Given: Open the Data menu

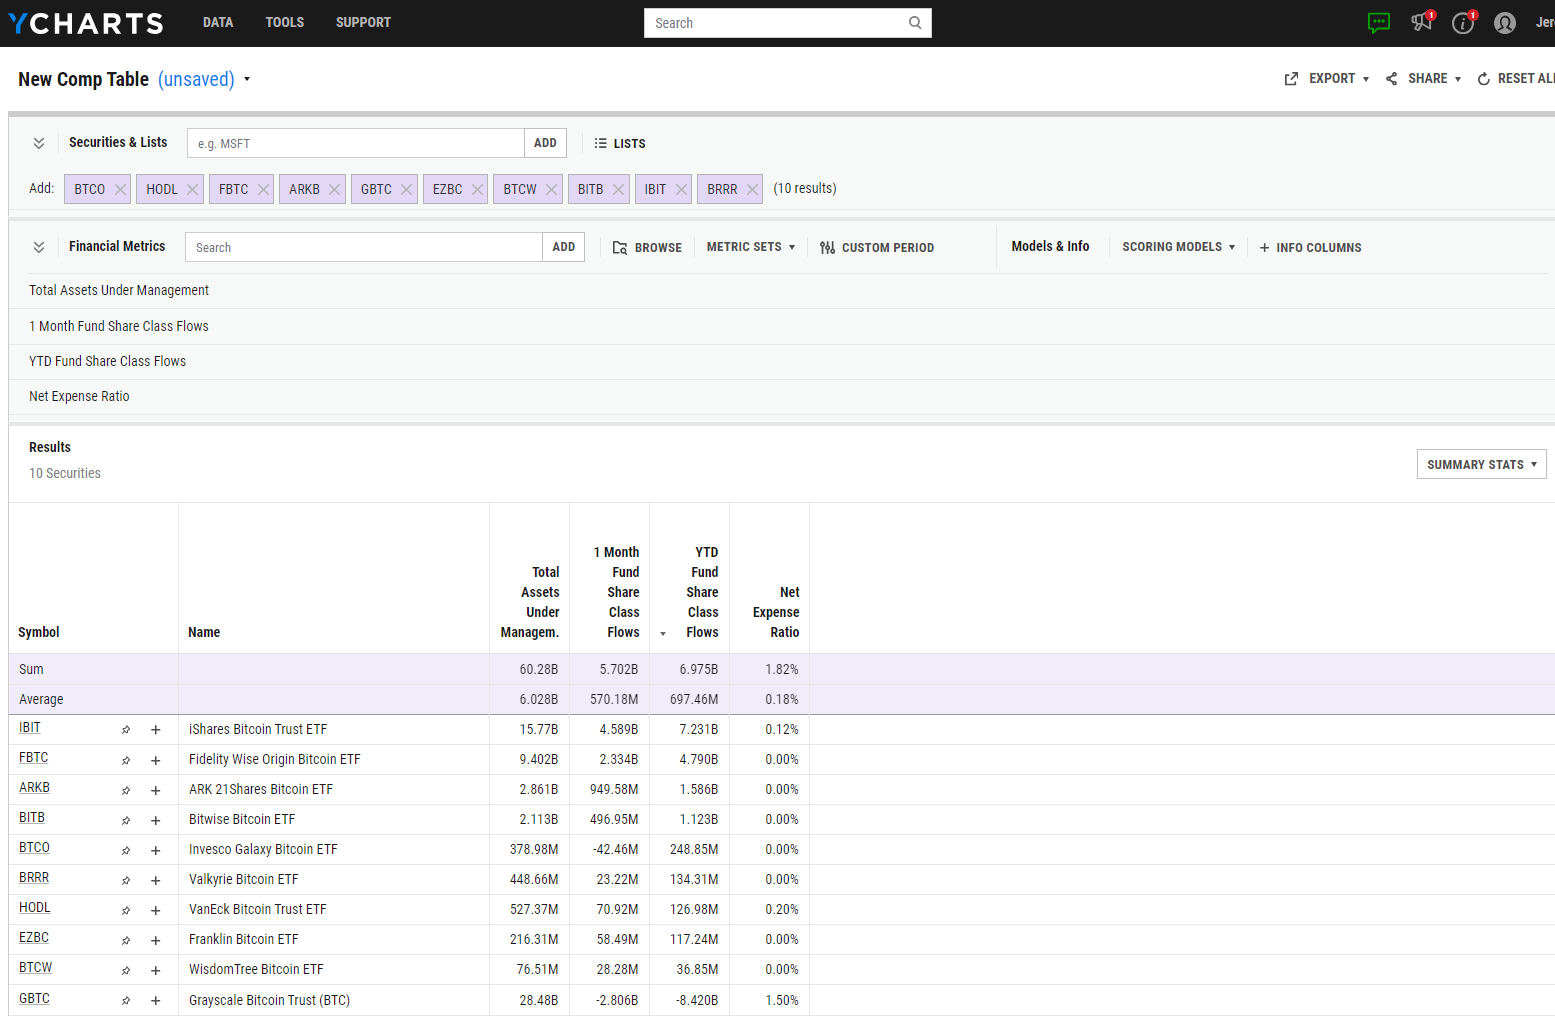Looking at the screenshot, I should (217, 22).
